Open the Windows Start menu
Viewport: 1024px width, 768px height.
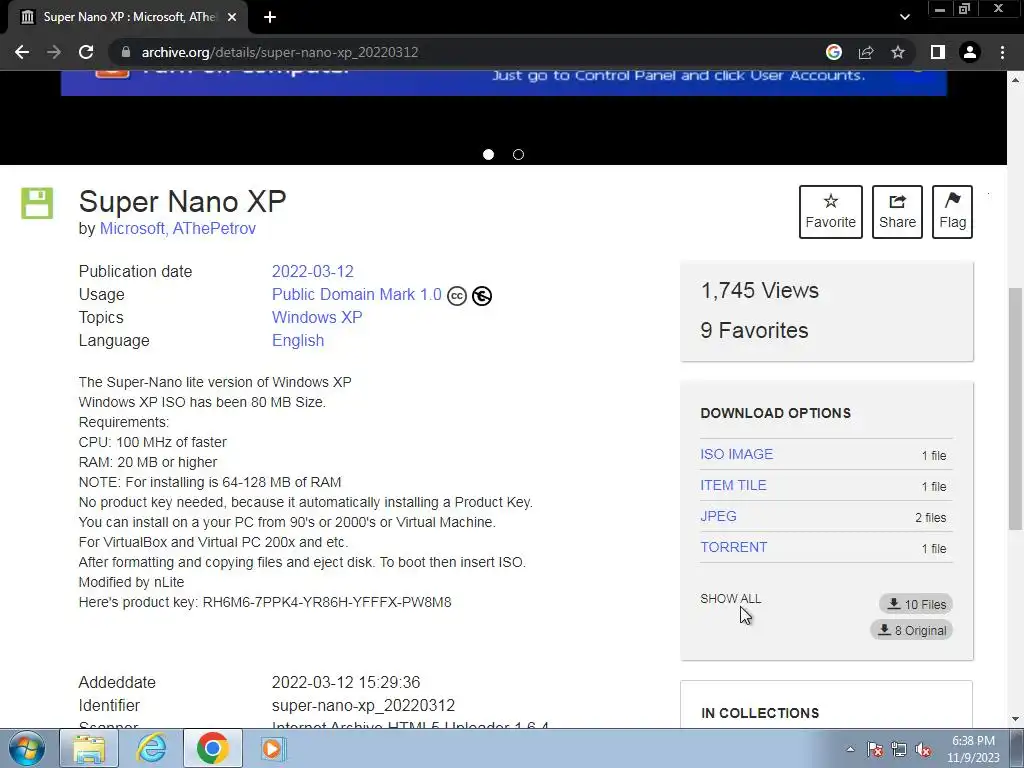pyautogui.click(x=26, y=748)
